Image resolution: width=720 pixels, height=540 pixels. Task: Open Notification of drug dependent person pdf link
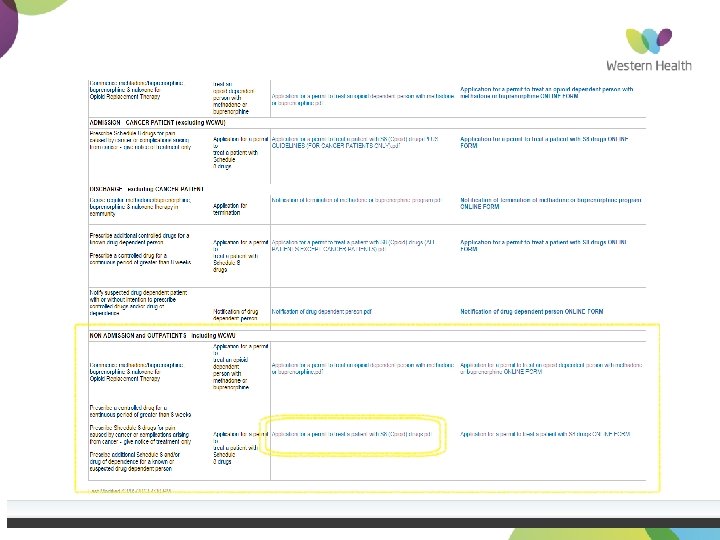click(x=321, y=311)
